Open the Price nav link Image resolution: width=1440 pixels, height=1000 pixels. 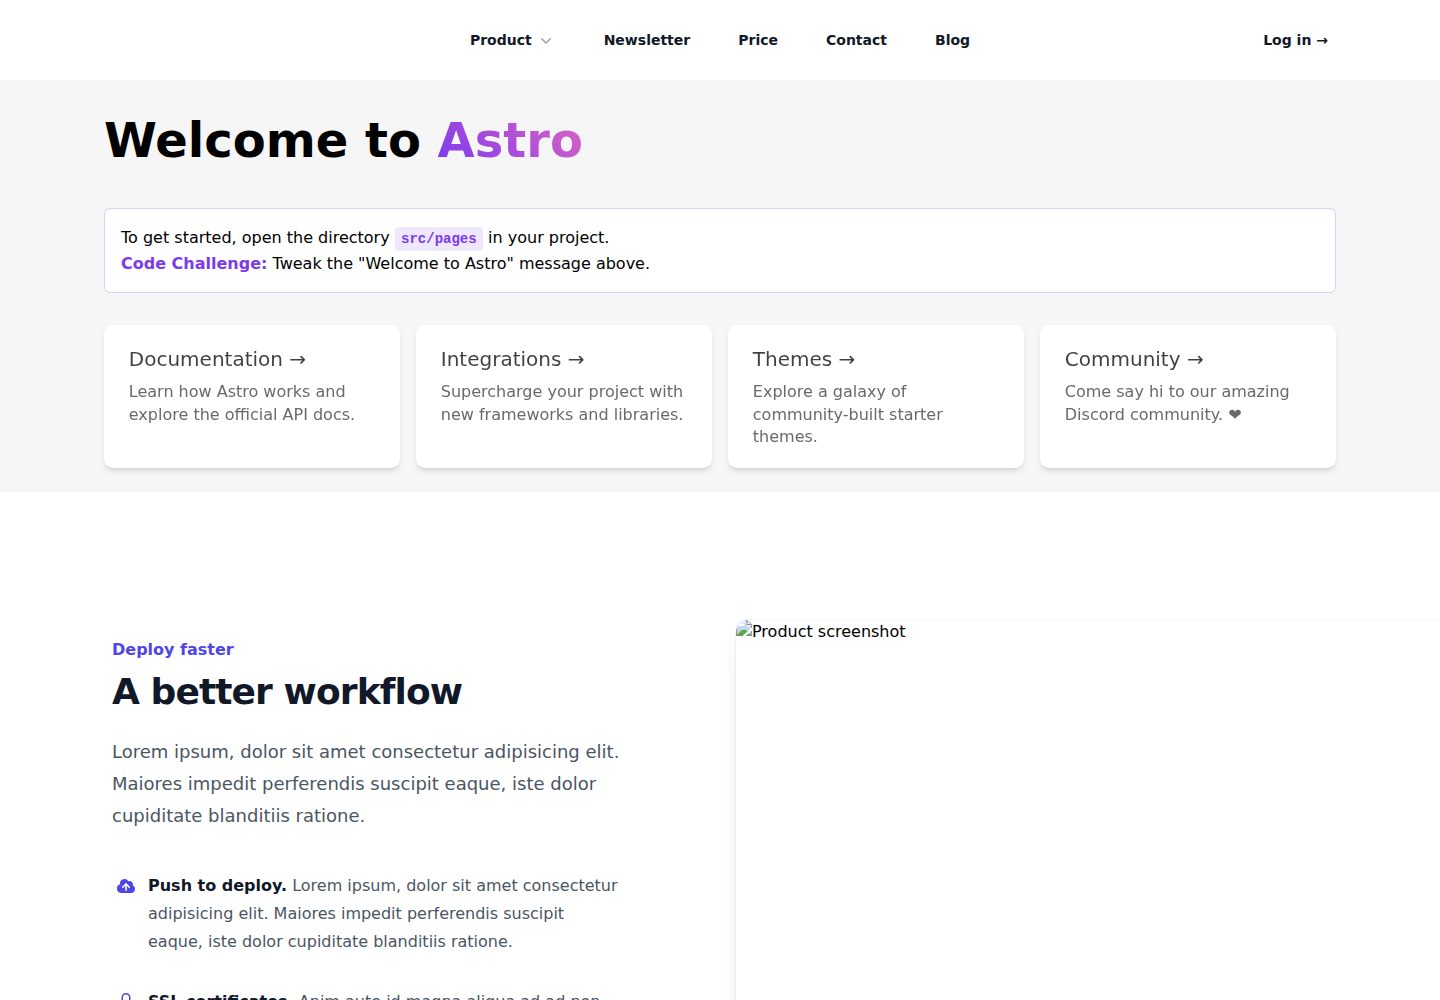click(x=758, y=40)
